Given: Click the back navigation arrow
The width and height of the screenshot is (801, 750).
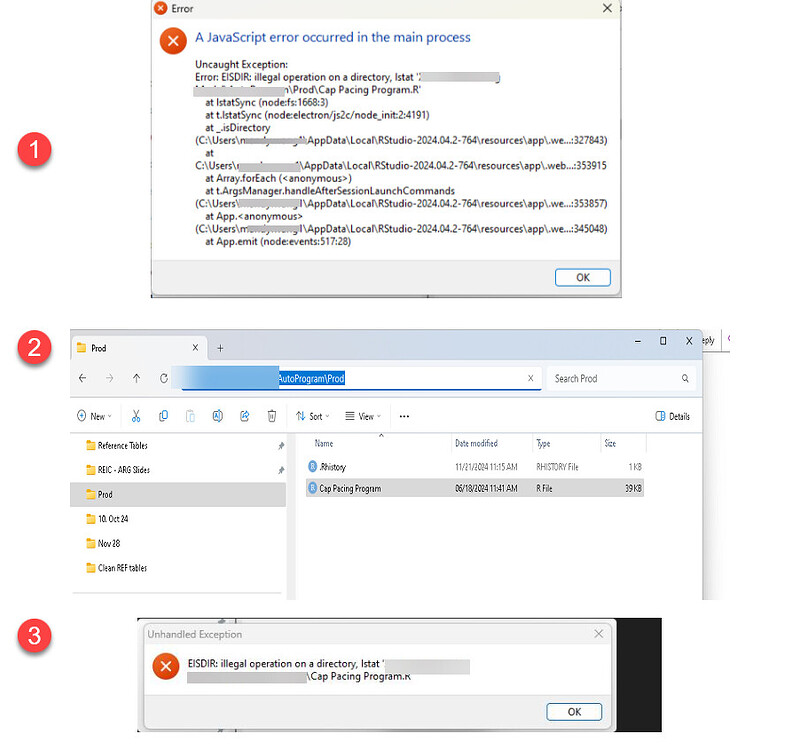Looking at the screenshot, I should tap(83, 378).
